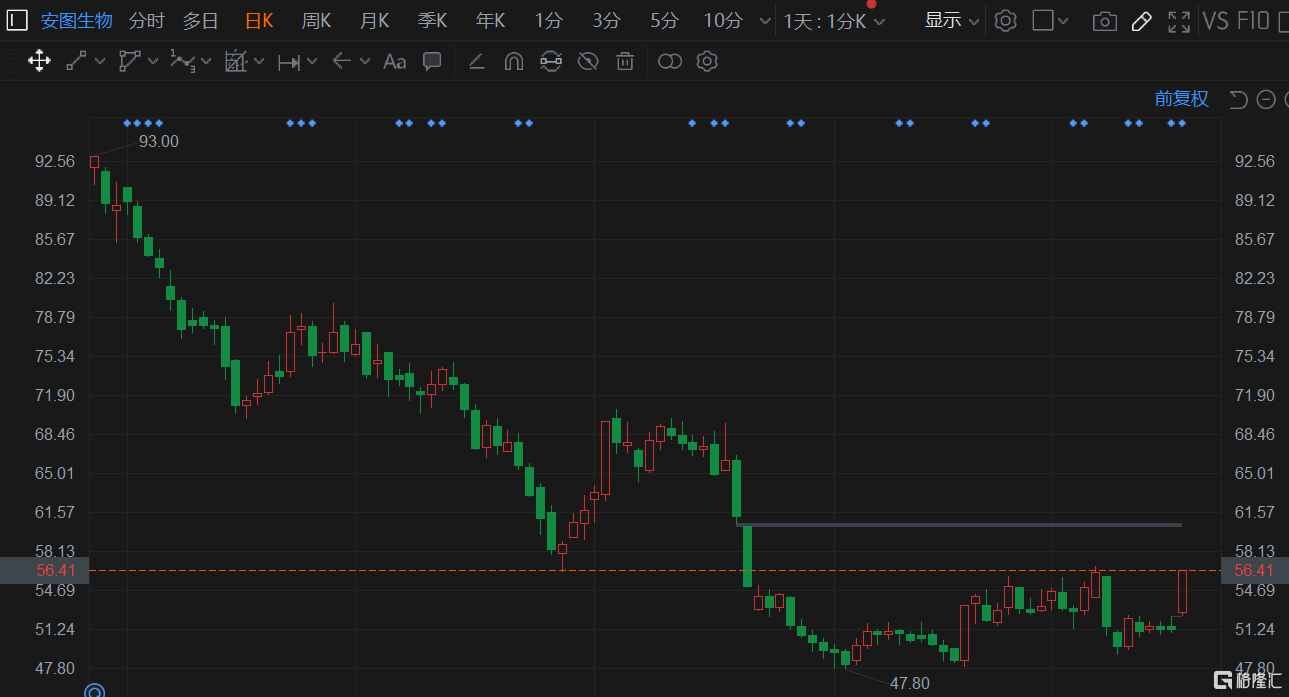Select the wave pattern 1-3 tool

pos(183,61)
